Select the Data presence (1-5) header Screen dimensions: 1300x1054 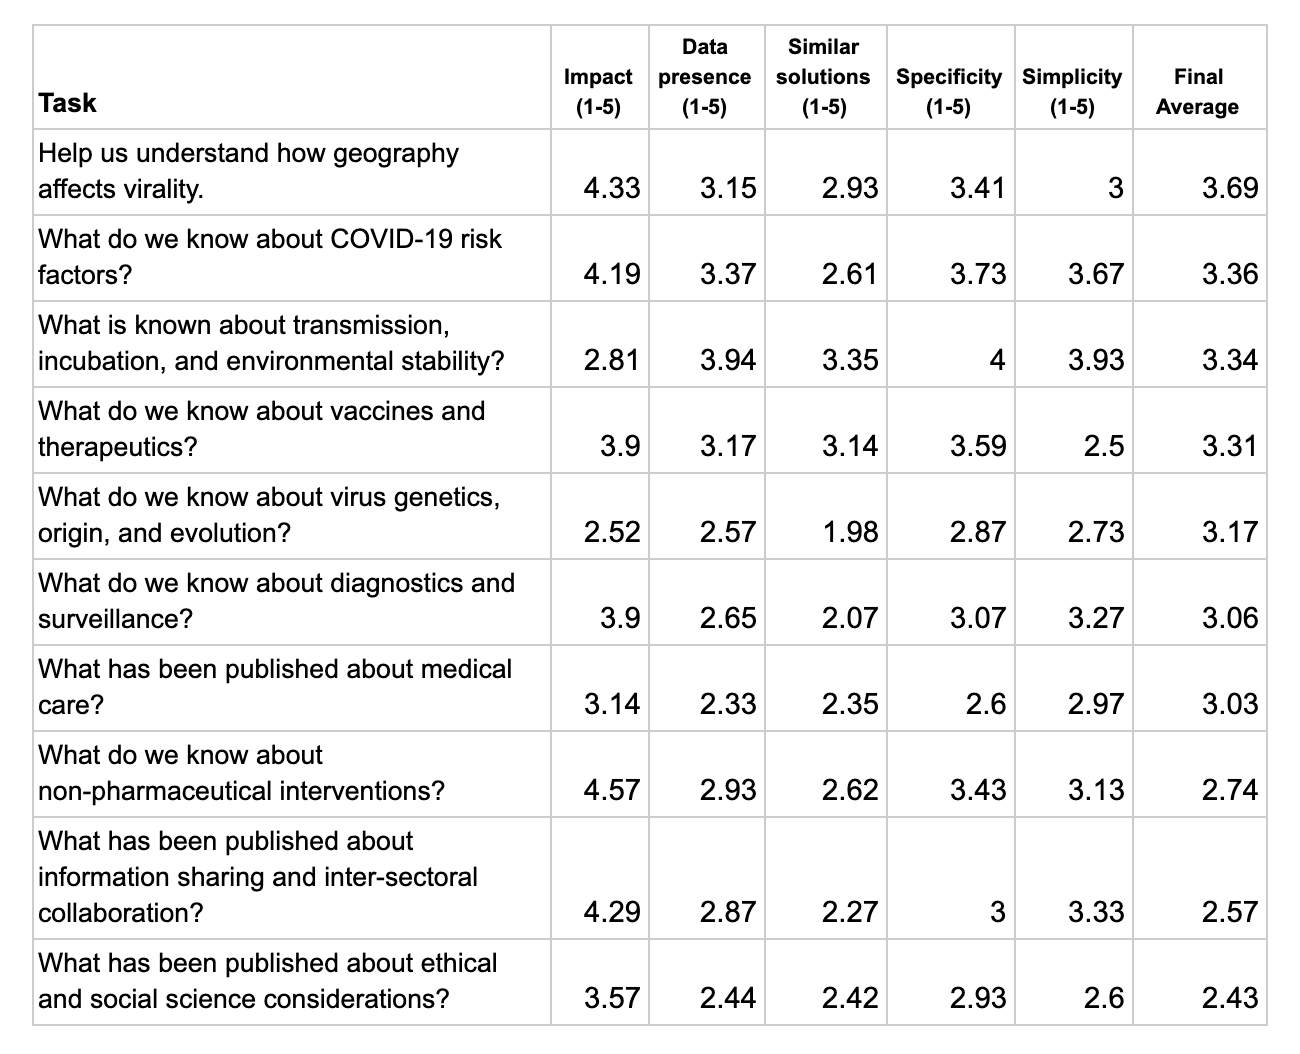[x=706, y=78]
